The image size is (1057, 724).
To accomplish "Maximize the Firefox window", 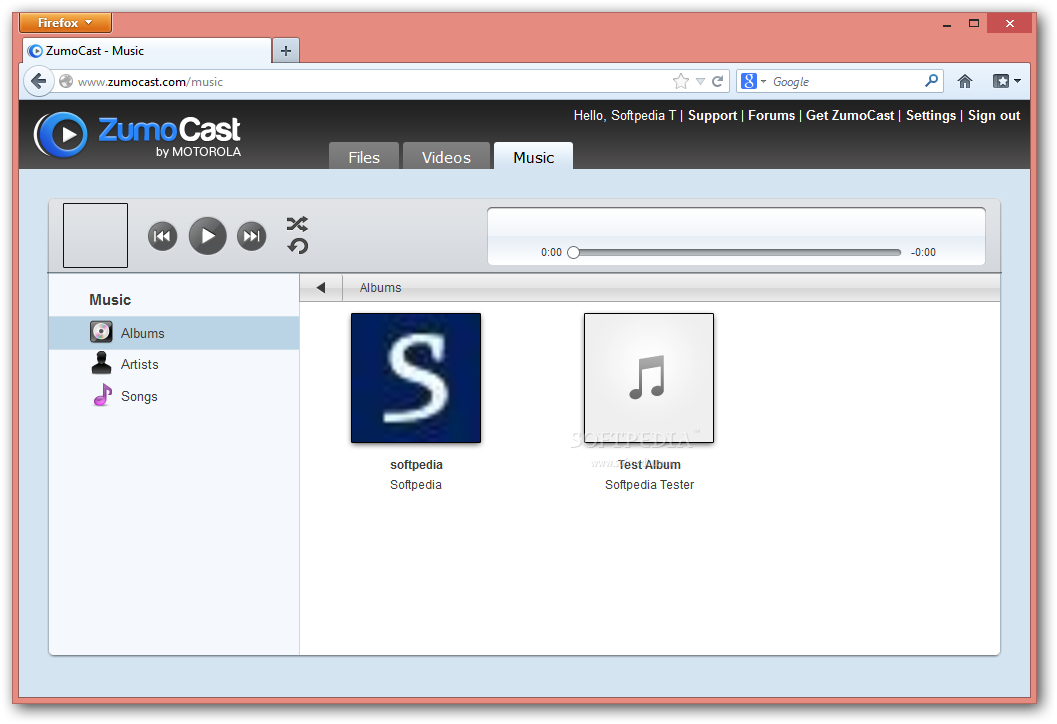I will 974,24.
